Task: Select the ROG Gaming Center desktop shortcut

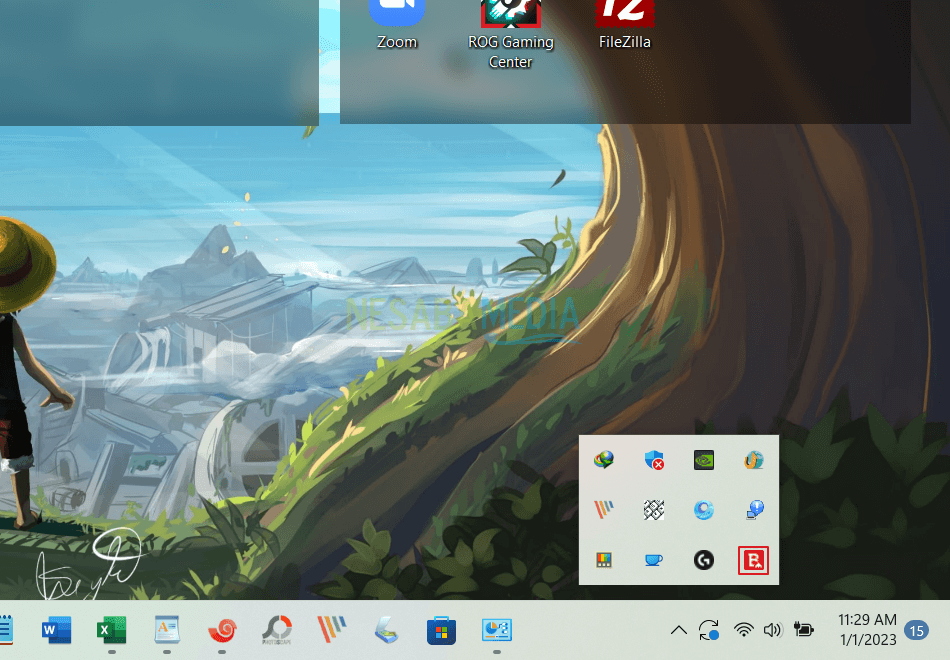Action: click(x=511, y=35)
